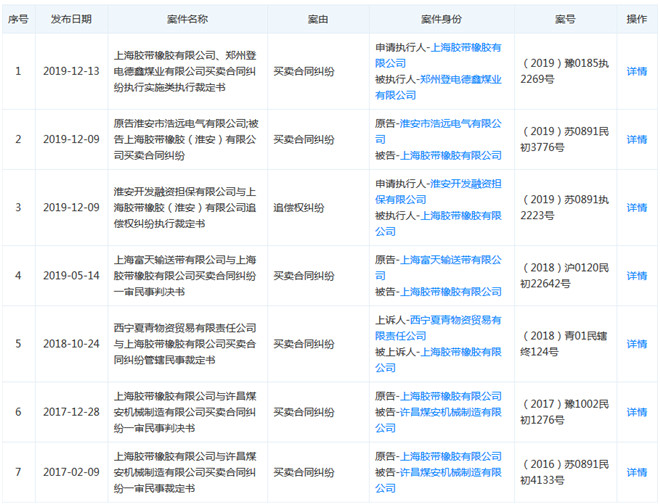The height and width of the screenshot is (504, 660).
Task: Select date cell 2019-12-13
Action: [71, 71]
